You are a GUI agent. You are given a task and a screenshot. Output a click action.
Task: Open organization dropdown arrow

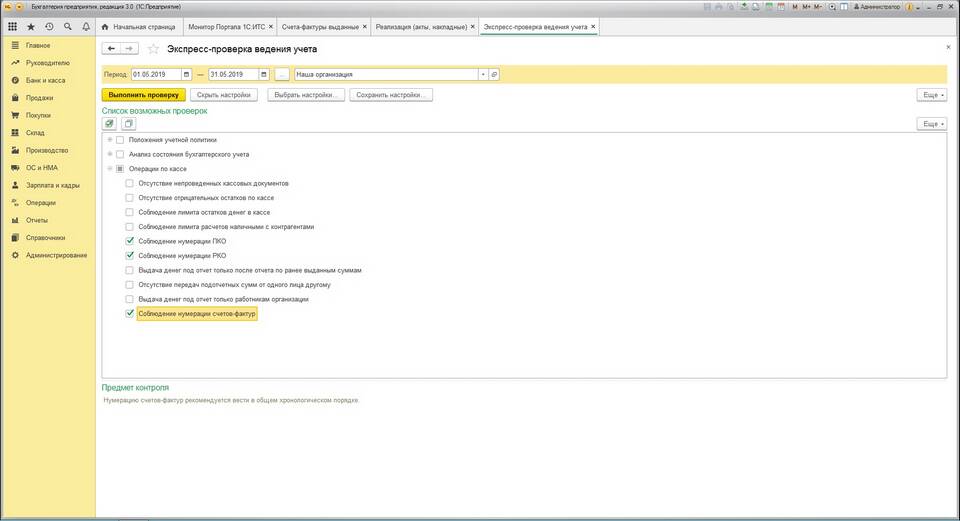(x=483, y=74)
